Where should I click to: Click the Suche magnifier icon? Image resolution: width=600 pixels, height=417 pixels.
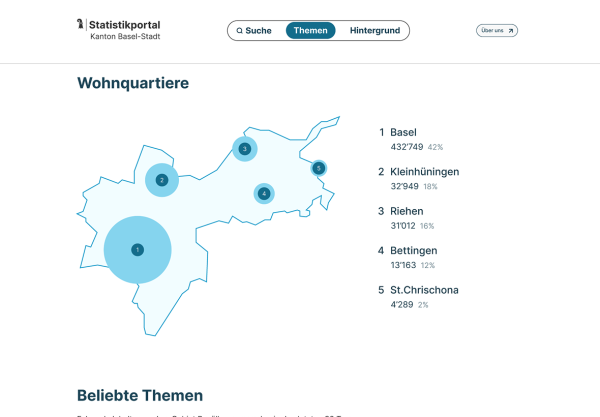click(x=240, y=31)
